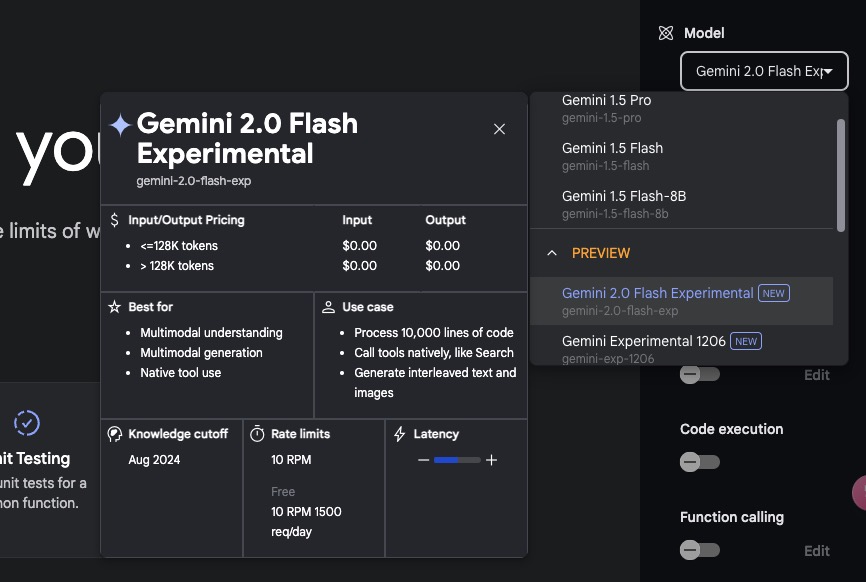Viewport: 866px width, 582px height.
Task: Click Edit next to Function calling
Action: (816, 551)
